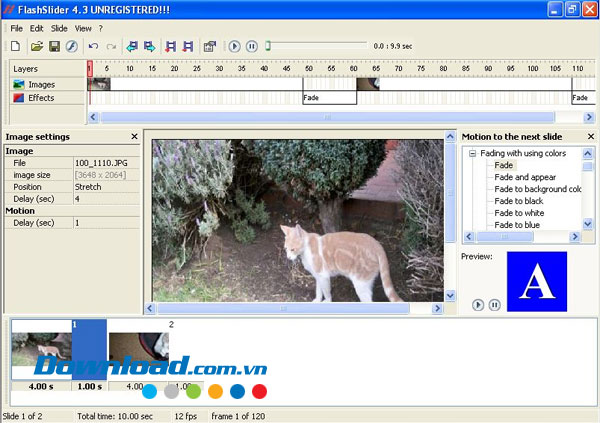Viewport: 600px width, 423px height.
Task: Open the ? help menu
Action: pos(101,28)
